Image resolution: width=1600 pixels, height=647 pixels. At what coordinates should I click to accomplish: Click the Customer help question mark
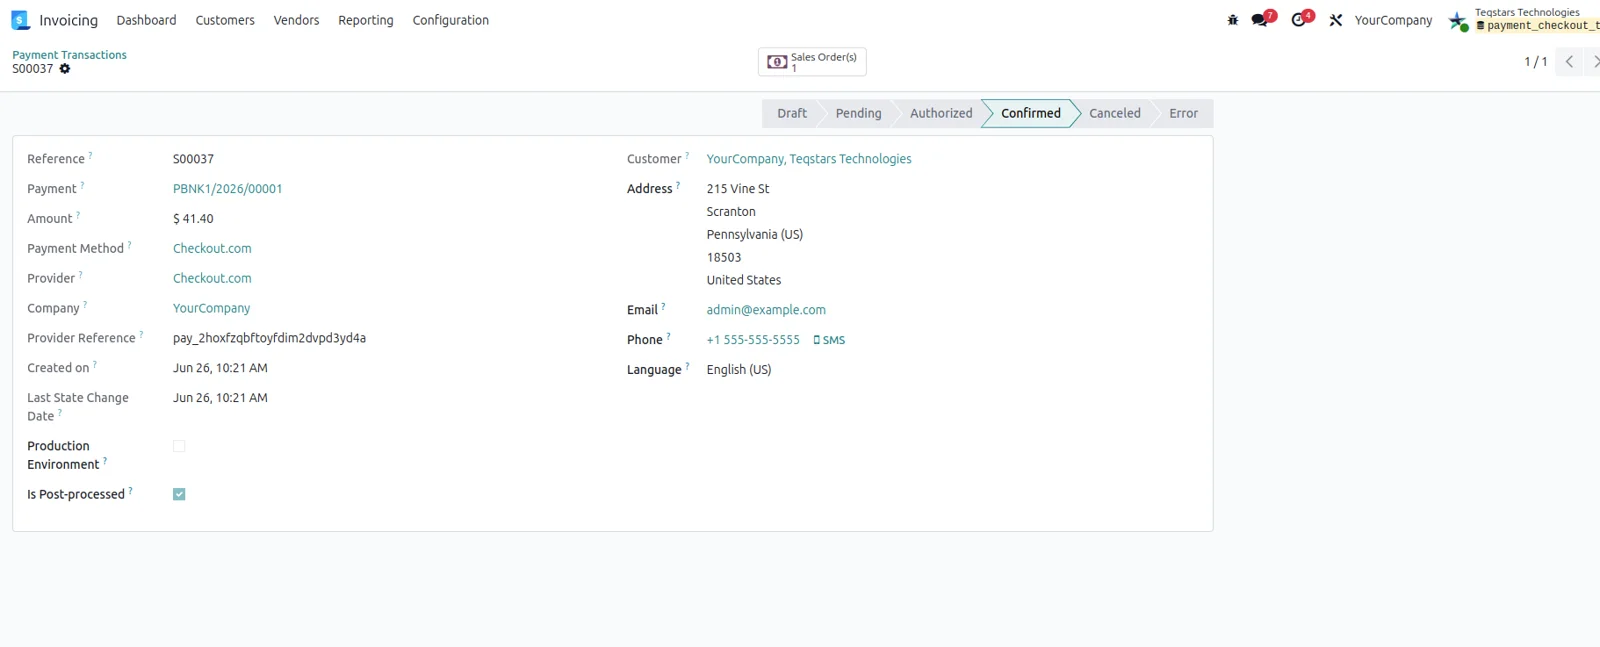coord(687,155)
